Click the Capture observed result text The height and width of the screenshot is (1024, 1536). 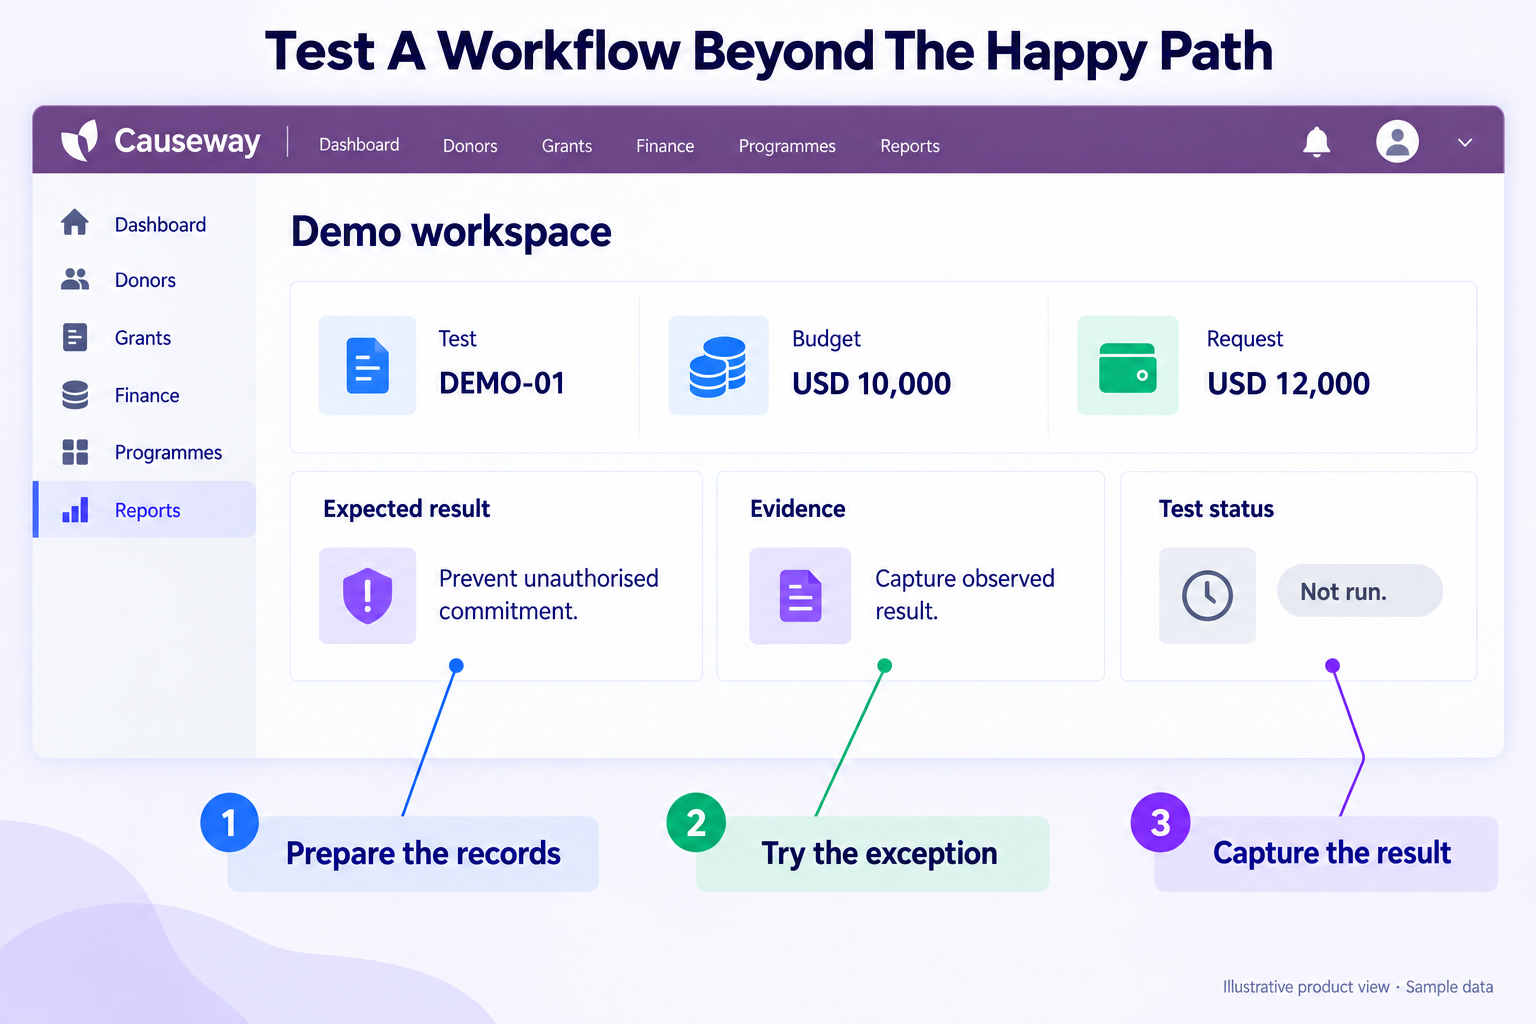[x=965, y=594]
